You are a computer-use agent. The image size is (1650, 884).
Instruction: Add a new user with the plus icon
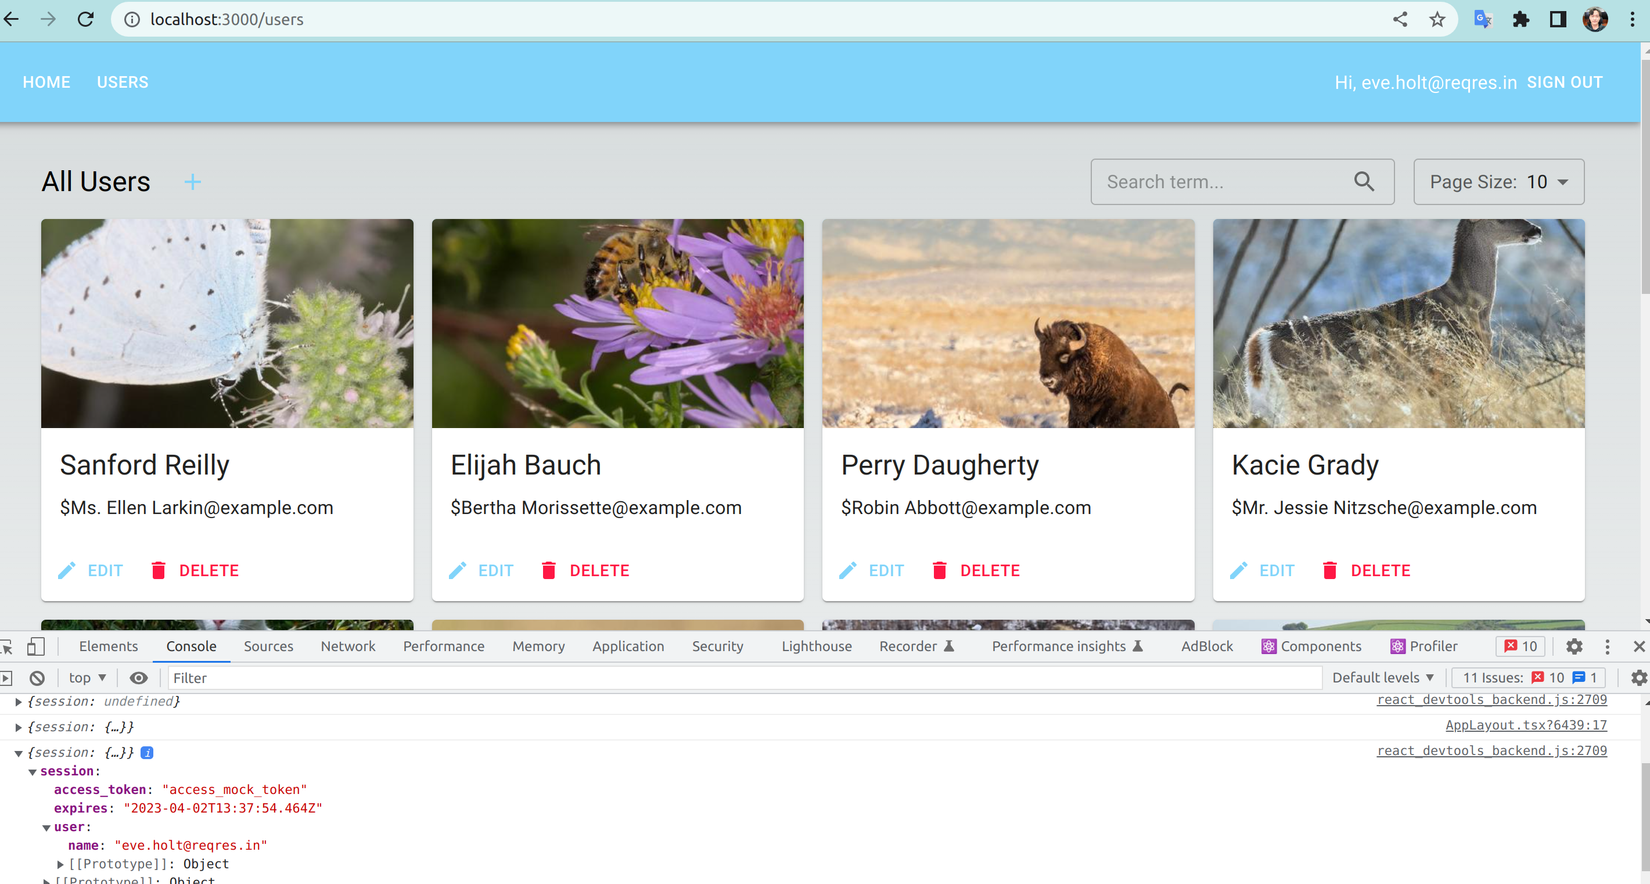click(x=193, y=182)
